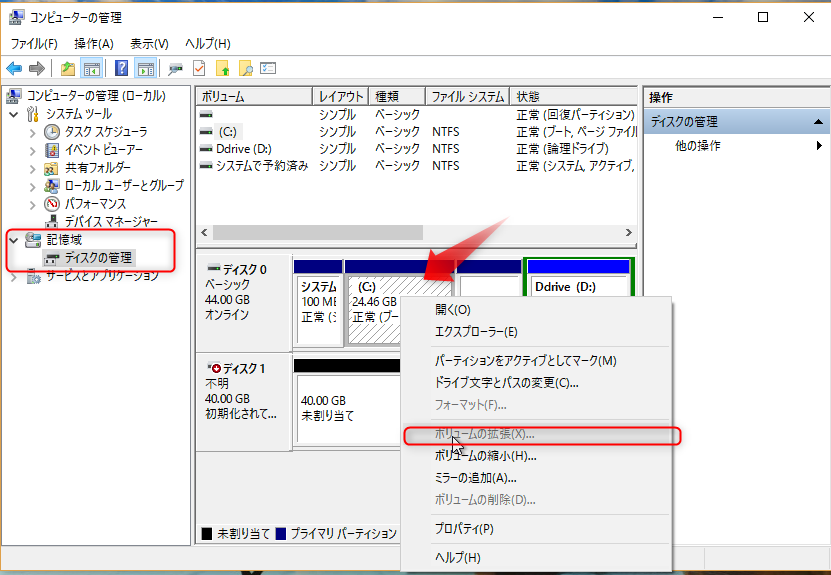This screenshot has height=575, width=831.
Task: Select the Ddrive (D:) row in volume list
Action: pyautogui.click(x=244, y=149)
